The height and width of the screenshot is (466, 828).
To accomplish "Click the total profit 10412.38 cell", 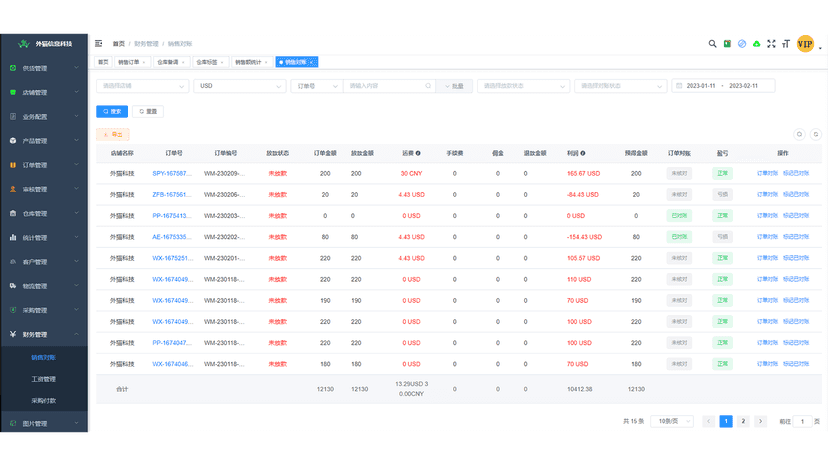I will coord(579,389).
